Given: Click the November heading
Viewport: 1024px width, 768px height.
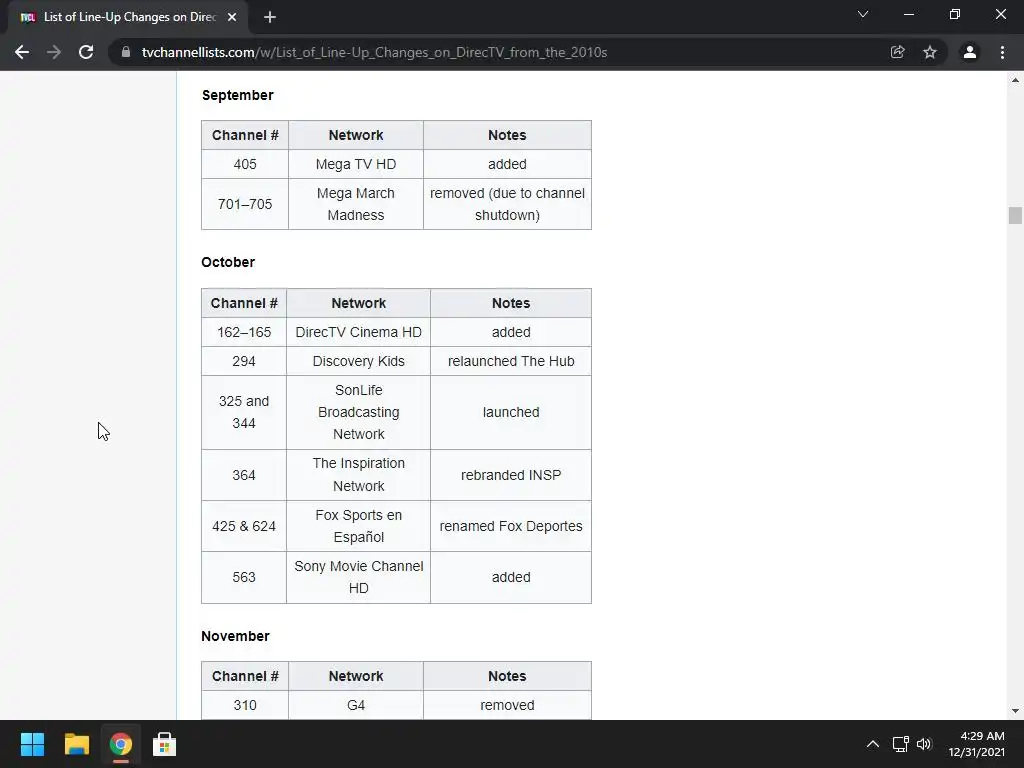Looking at the screenshot, I should coord(235,636).
